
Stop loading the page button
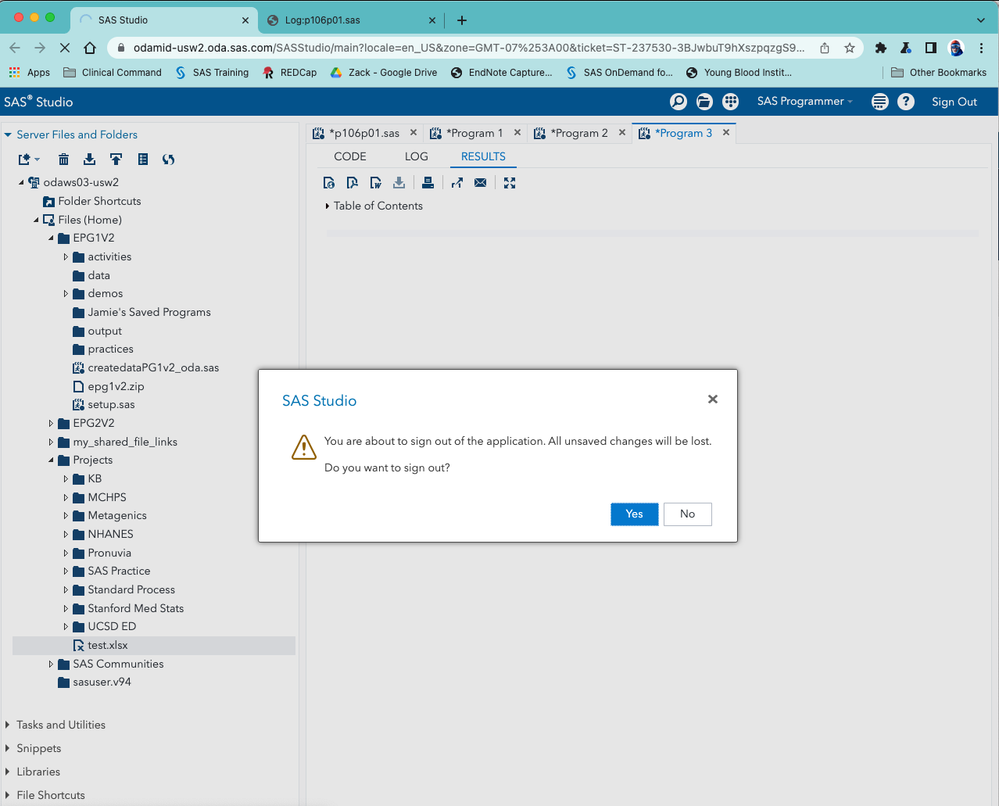[x=64, y=48]
